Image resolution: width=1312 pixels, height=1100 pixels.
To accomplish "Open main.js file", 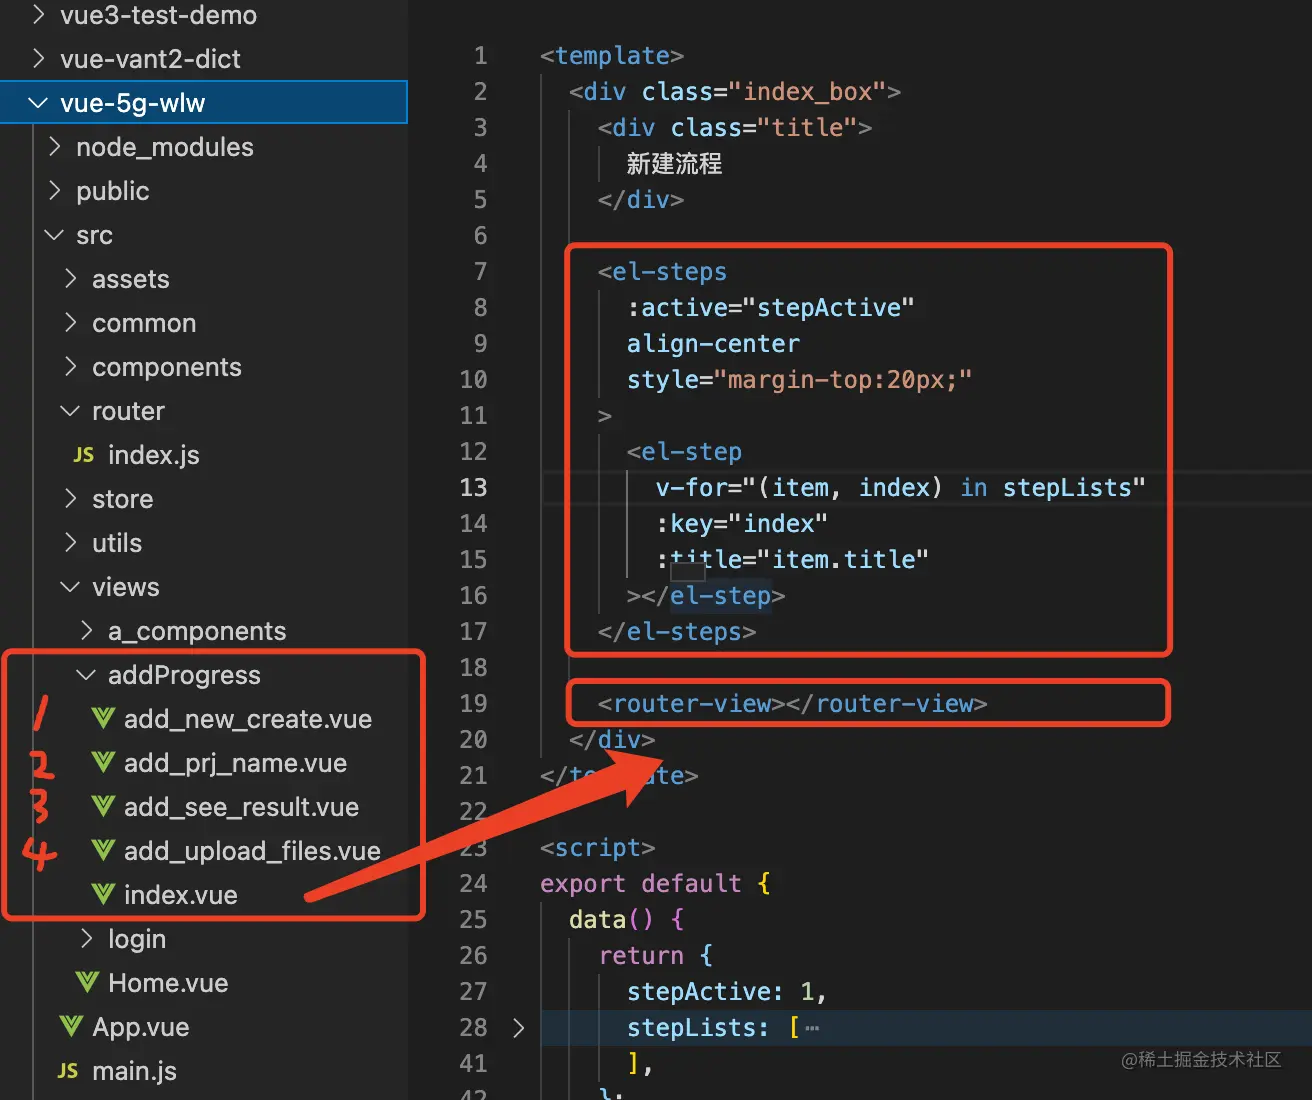I will tap(134, 1071).
